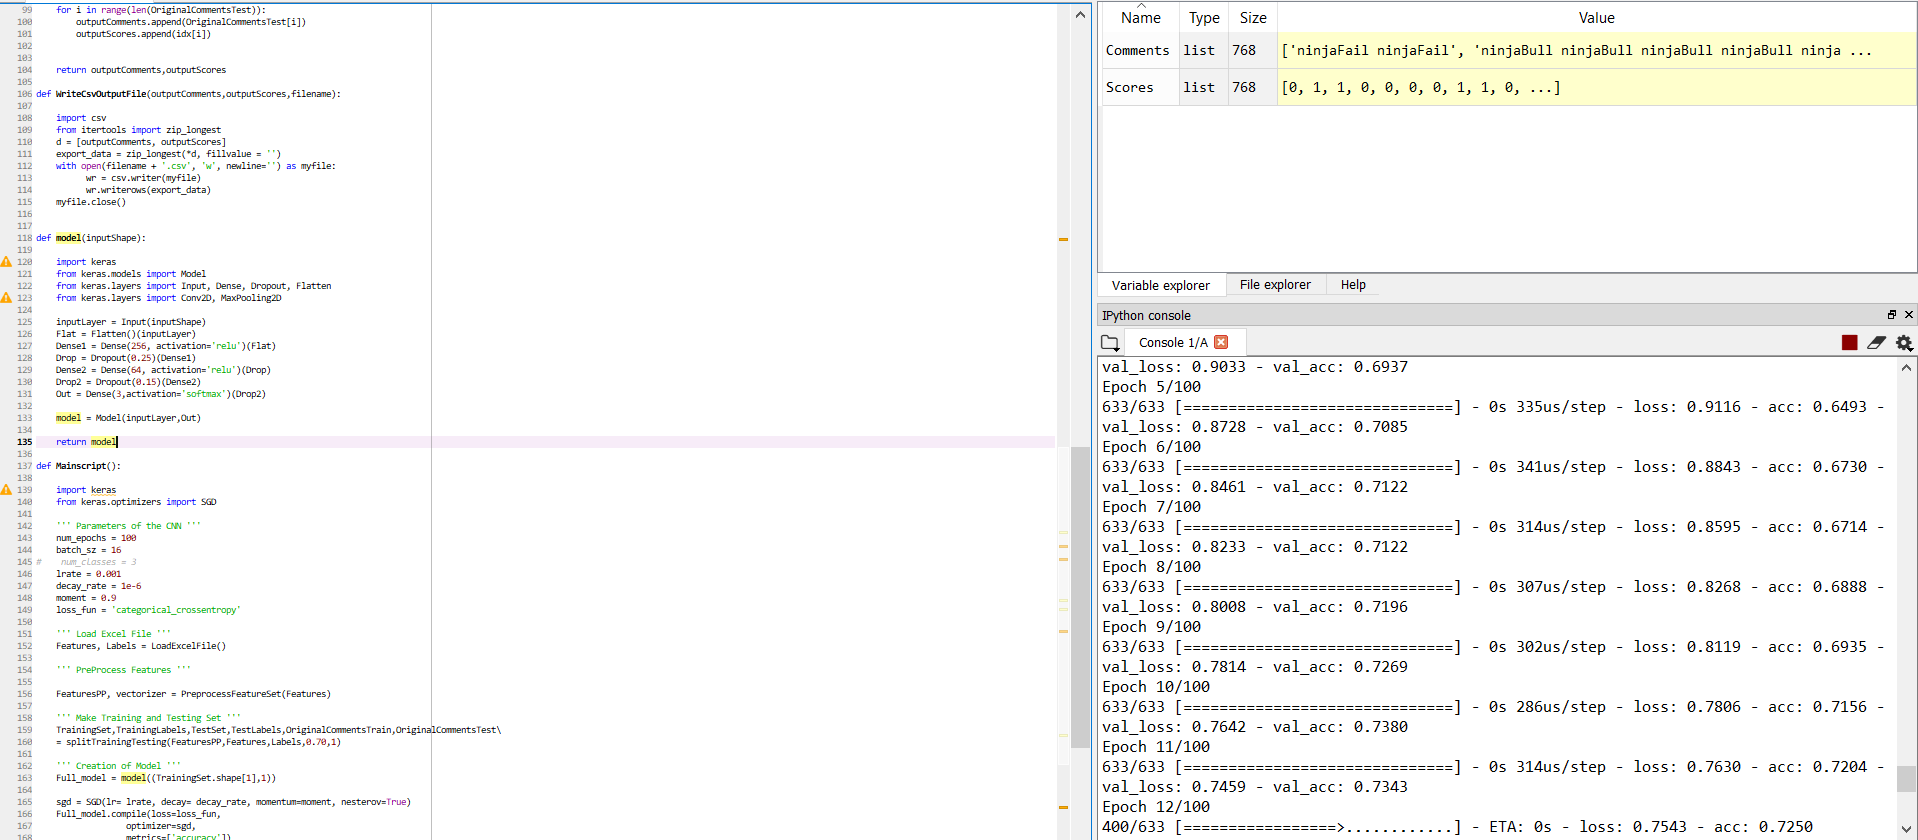Place cursor on 'def model(inputShape):' line
The height and width of the screenshot is (840, 1918).
90,238
